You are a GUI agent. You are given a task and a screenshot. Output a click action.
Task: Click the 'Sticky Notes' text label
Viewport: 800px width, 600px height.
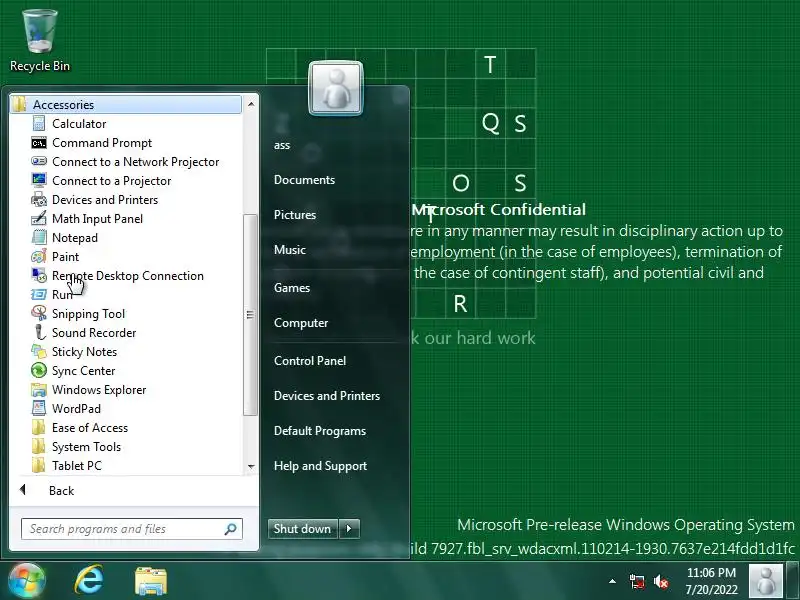click(84, 352)
